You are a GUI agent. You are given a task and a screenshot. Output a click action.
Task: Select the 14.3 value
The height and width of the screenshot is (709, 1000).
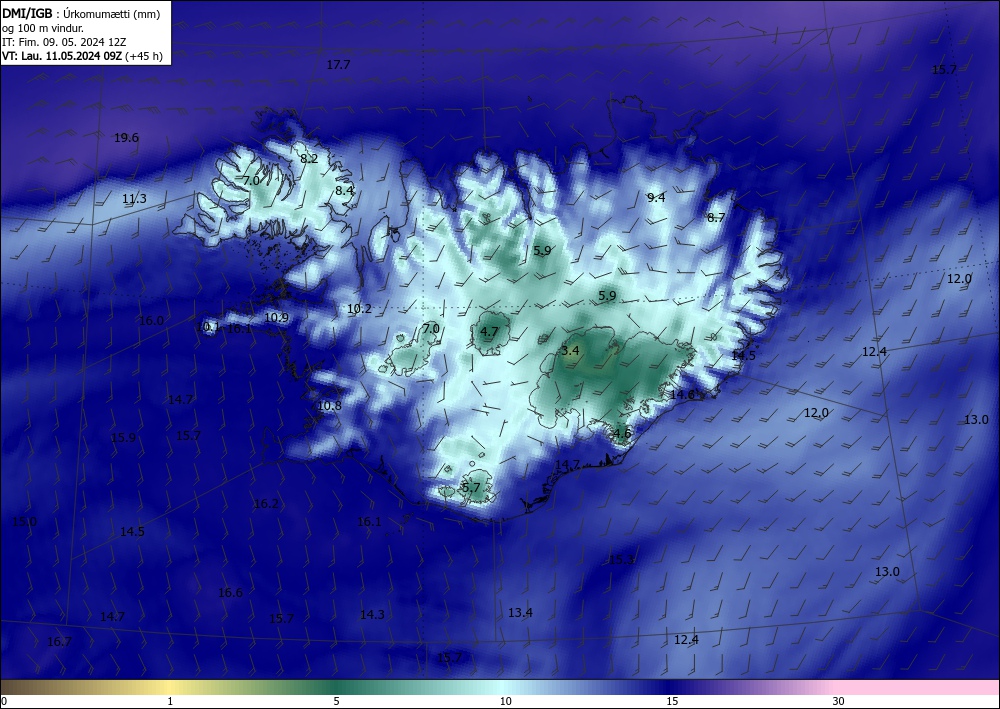tap(372, 615)
